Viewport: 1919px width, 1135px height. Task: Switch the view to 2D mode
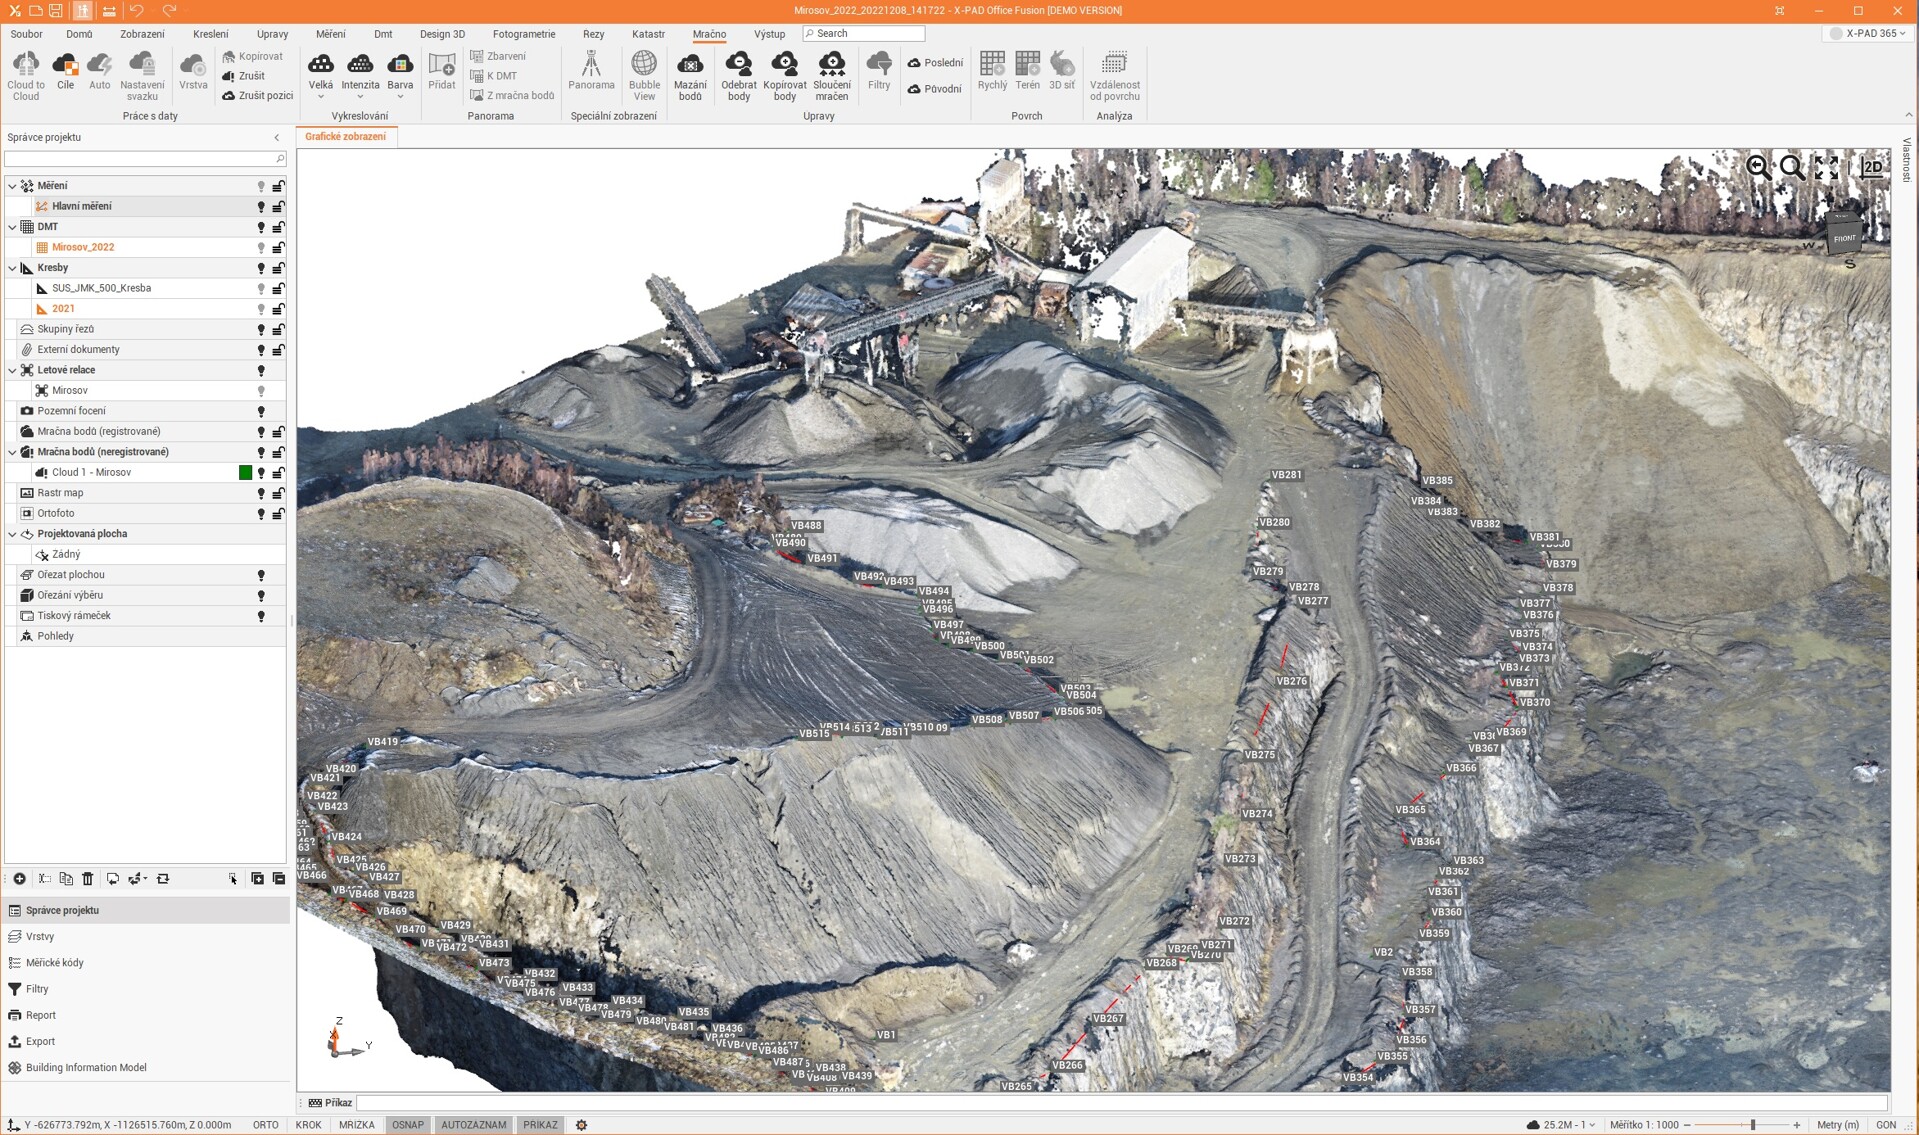pos(1871,168)
